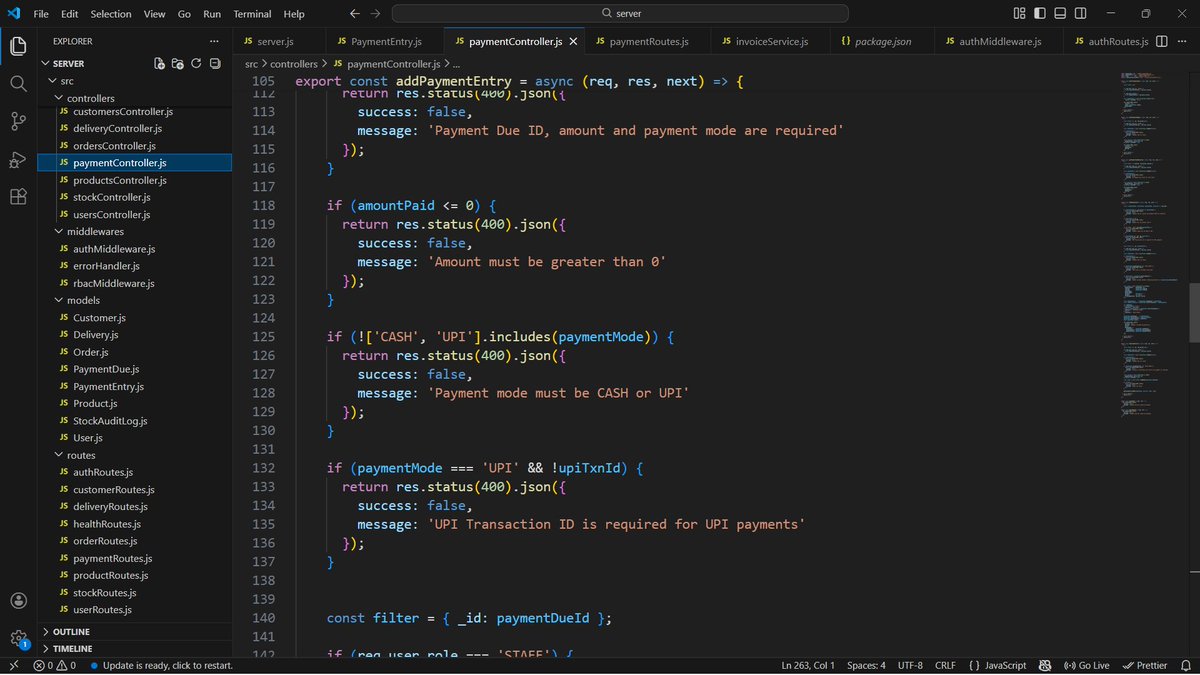The width and height of the screenshot is (1200, 675).
Task: Click sticky addPaymentEntry line 105
Action: coord(520,81)
